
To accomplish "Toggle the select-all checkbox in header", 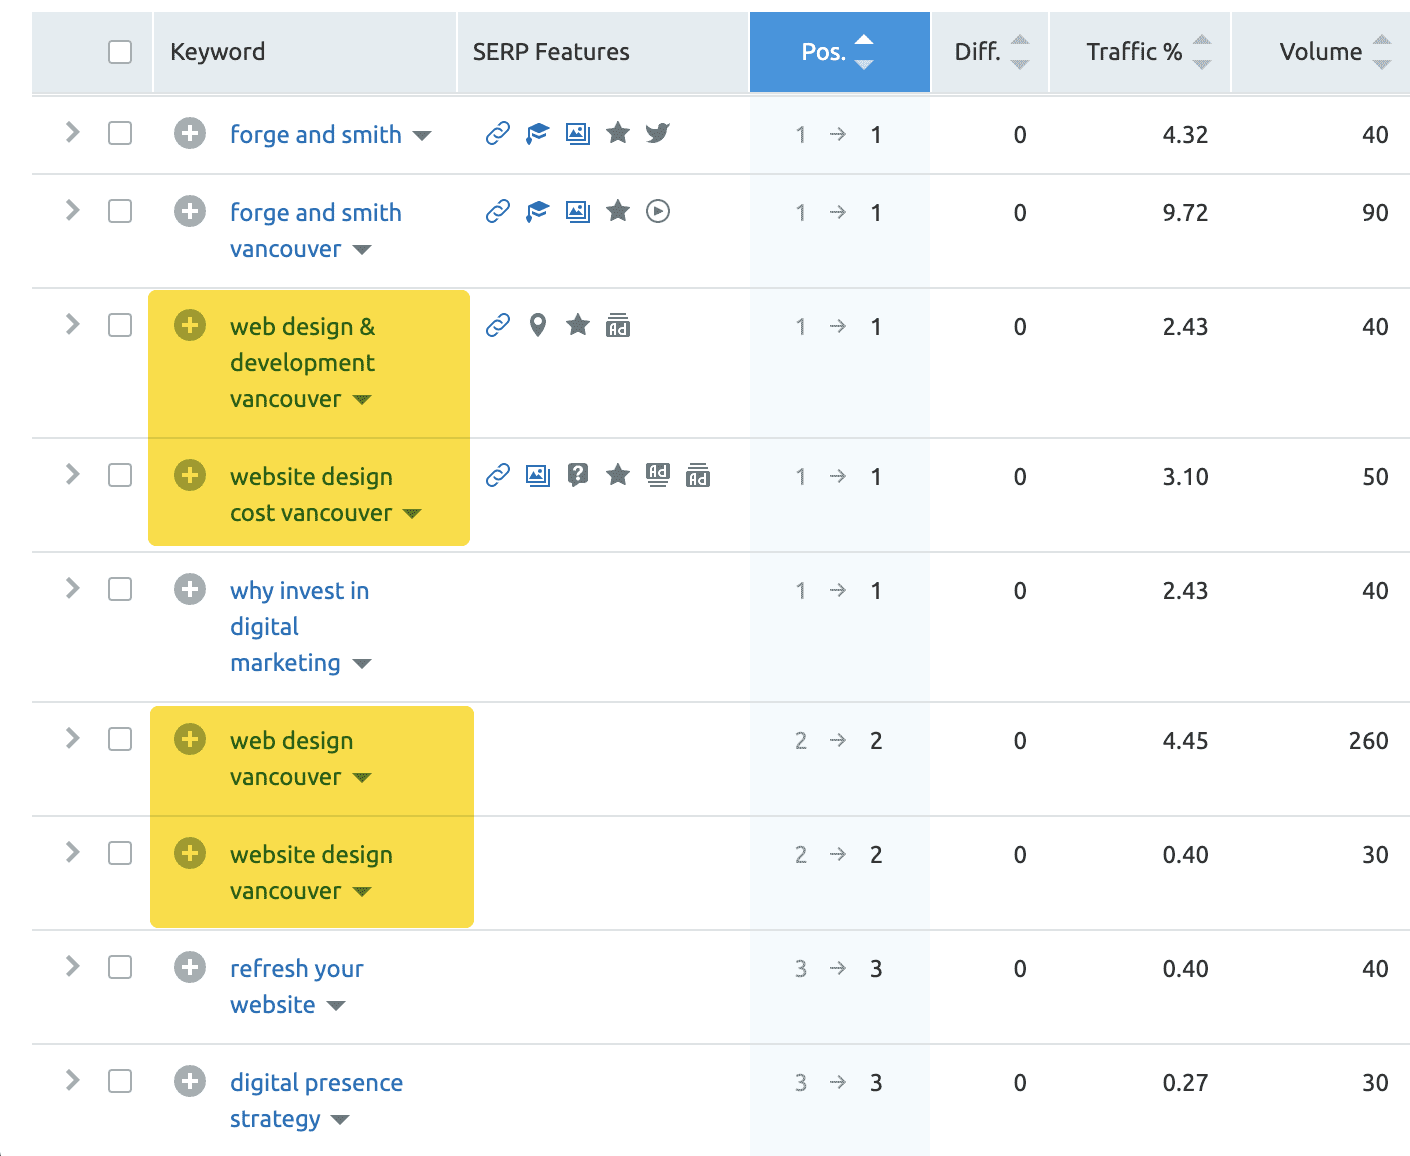I will [x=120, y=52].
